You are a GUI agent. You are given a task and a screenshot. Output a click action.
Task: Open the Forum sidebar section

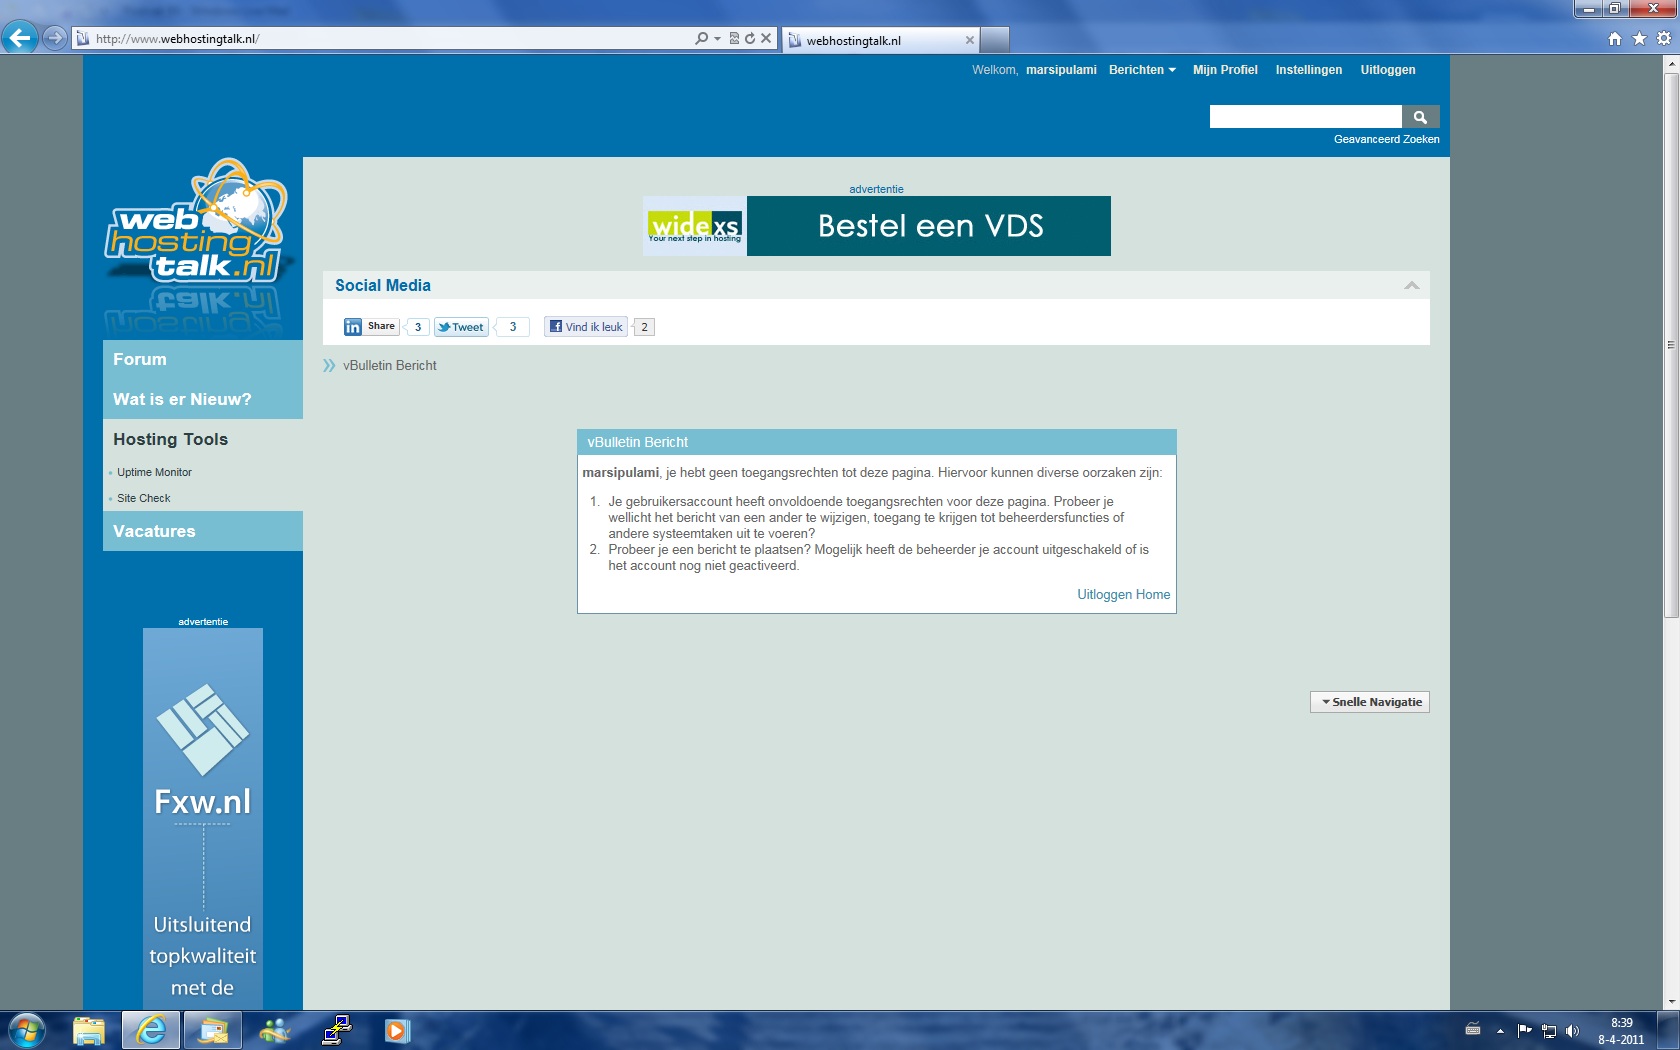[x=140, y=359]
